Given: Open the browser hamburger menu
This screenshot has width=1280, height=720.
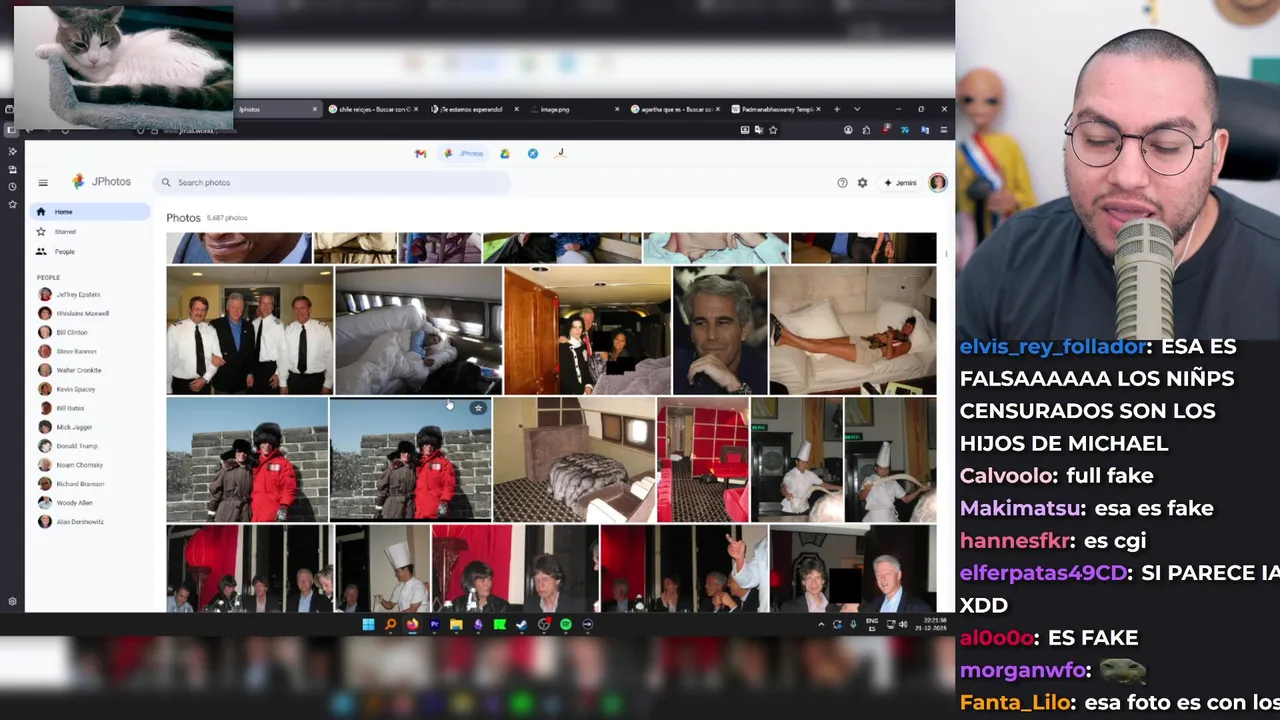Looking at the screenshot, I should pyautogui.click(x=943, y=130).
